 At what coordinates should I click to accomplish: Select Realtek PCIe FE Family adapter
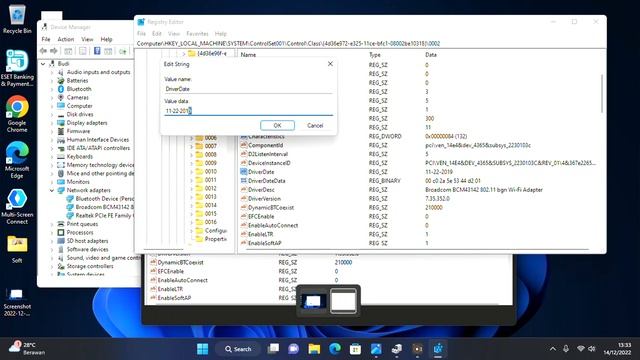pos(103,216)
